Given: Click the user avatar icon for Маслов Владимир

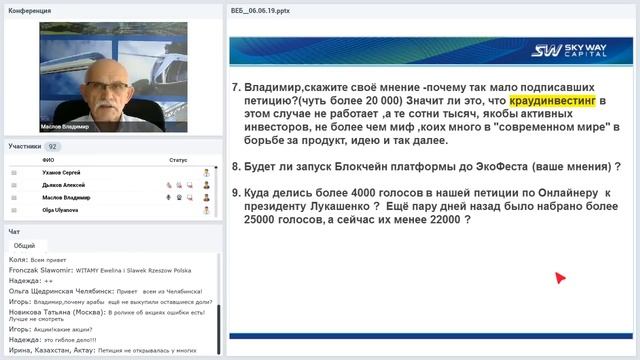Looking at the screenshot, I should 207,198.
